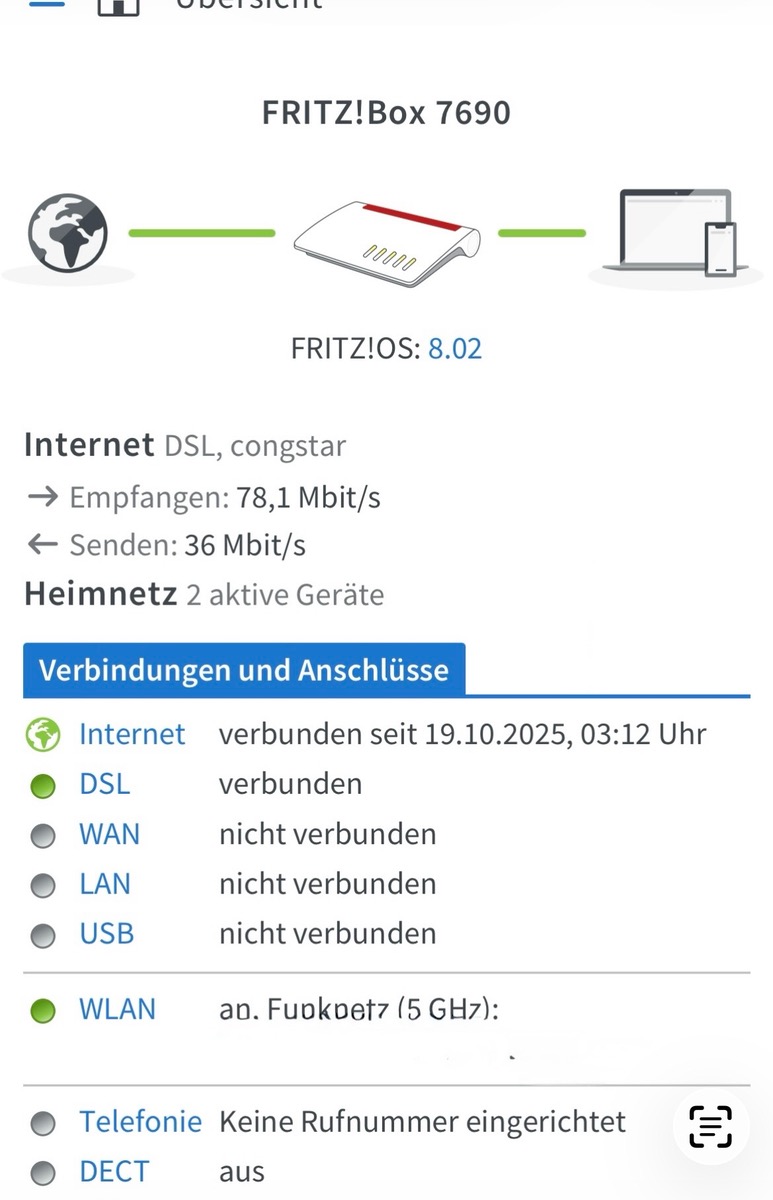
Task: Tap the live text scan icon
Action: click(x=710, y=1126)
